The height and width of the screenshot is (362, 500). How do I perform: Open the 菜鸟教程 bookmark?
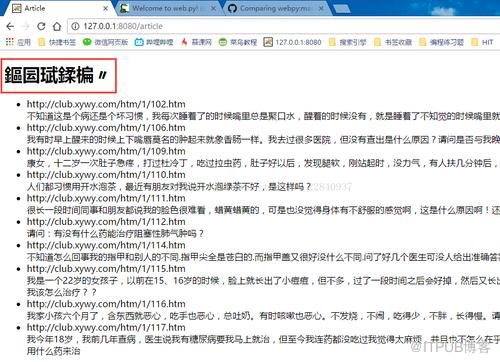tap(238, 42)
